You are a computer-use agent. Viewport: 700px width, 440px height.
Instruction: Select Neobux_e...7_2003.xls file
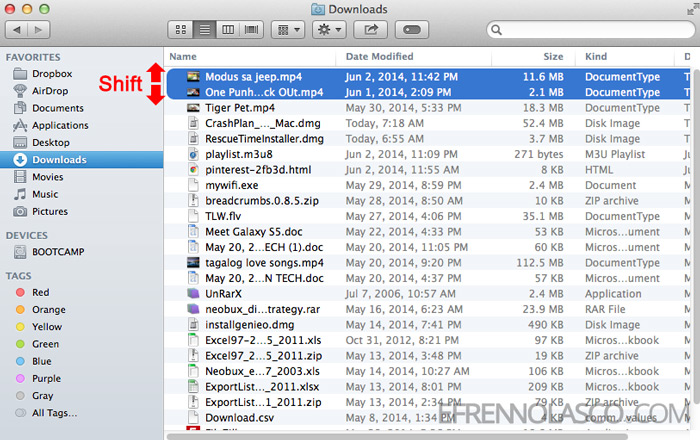[x=262, y=371]
